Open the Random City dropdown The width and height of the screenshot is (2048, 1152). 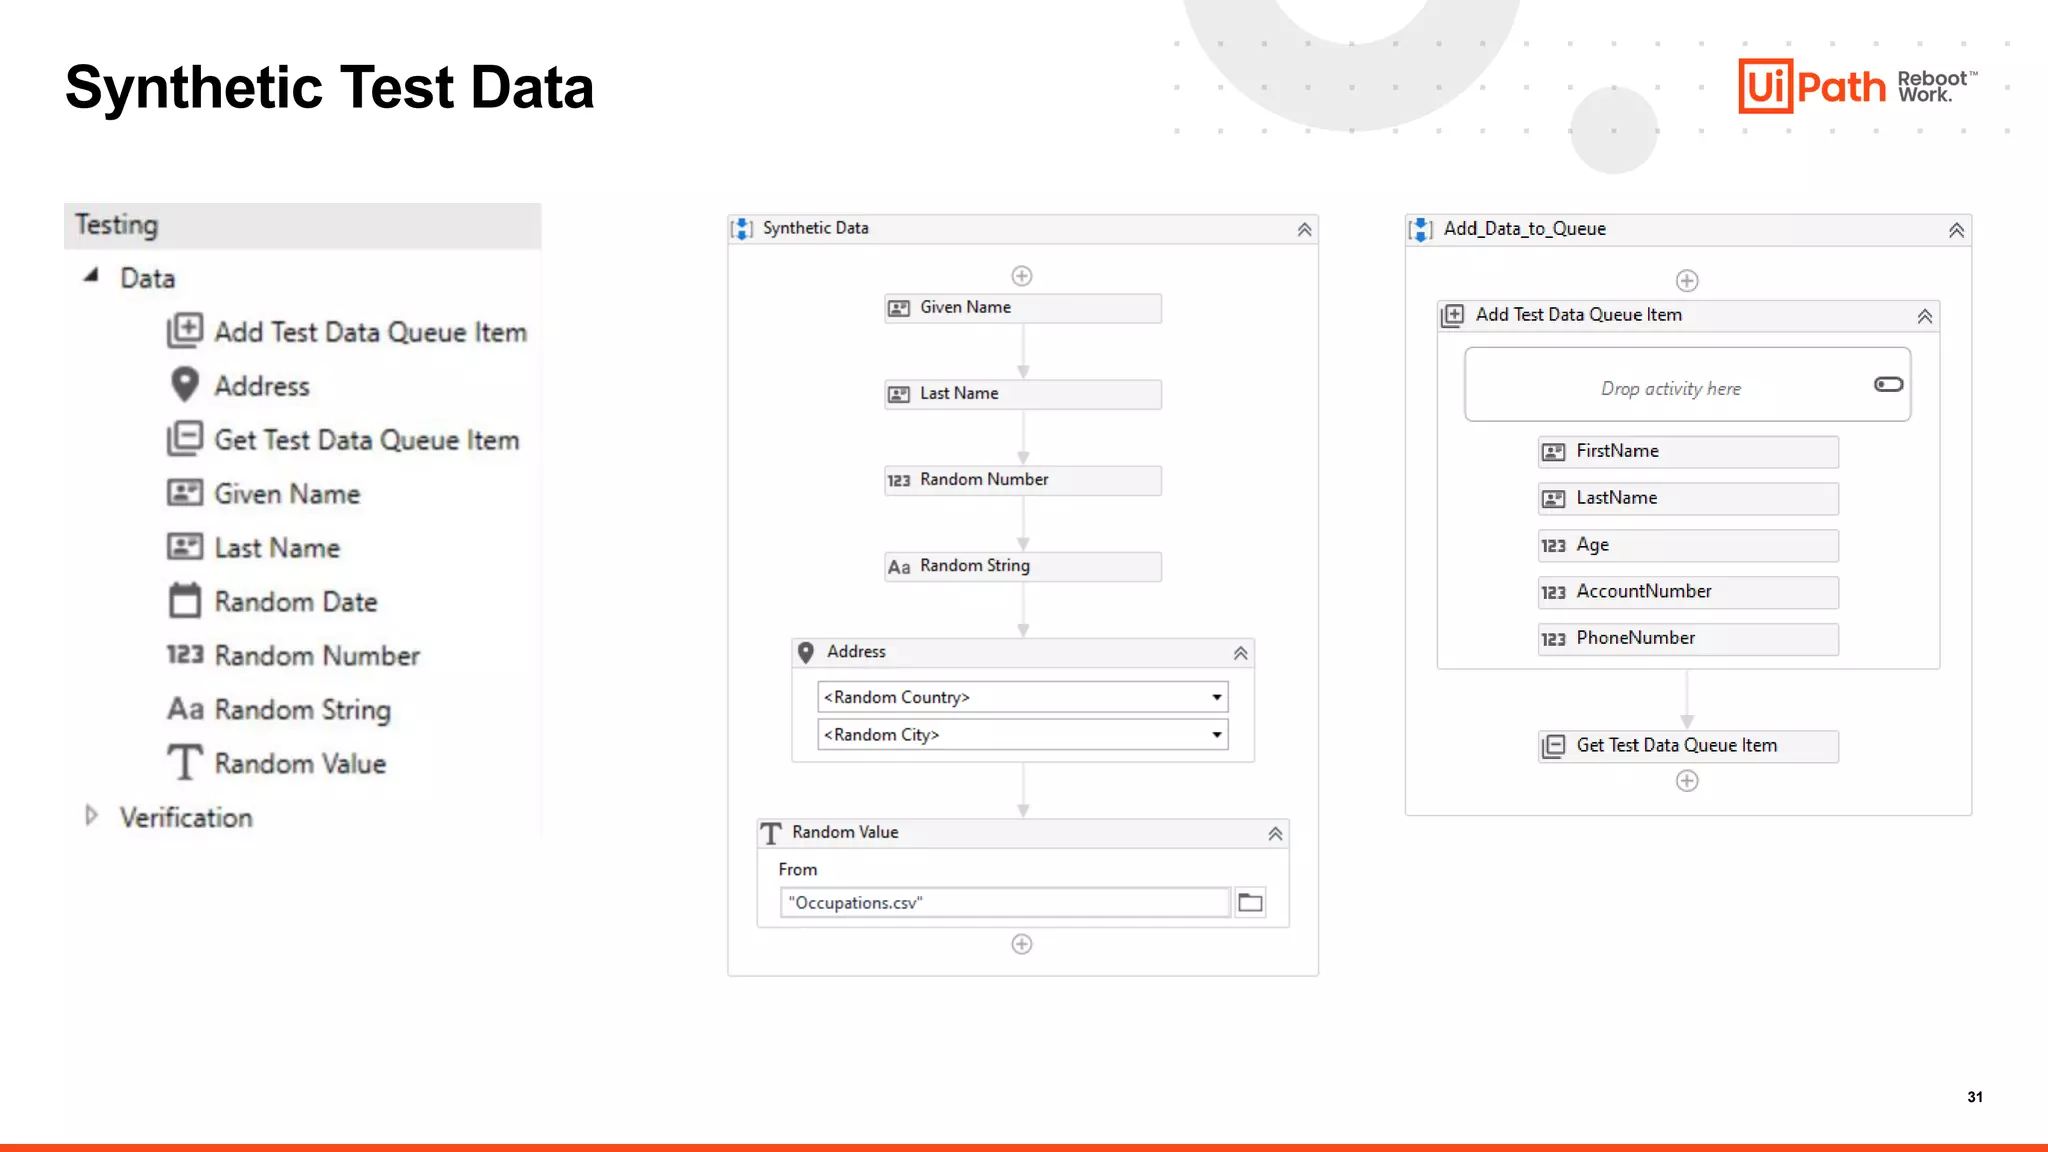click(1216, 735)
